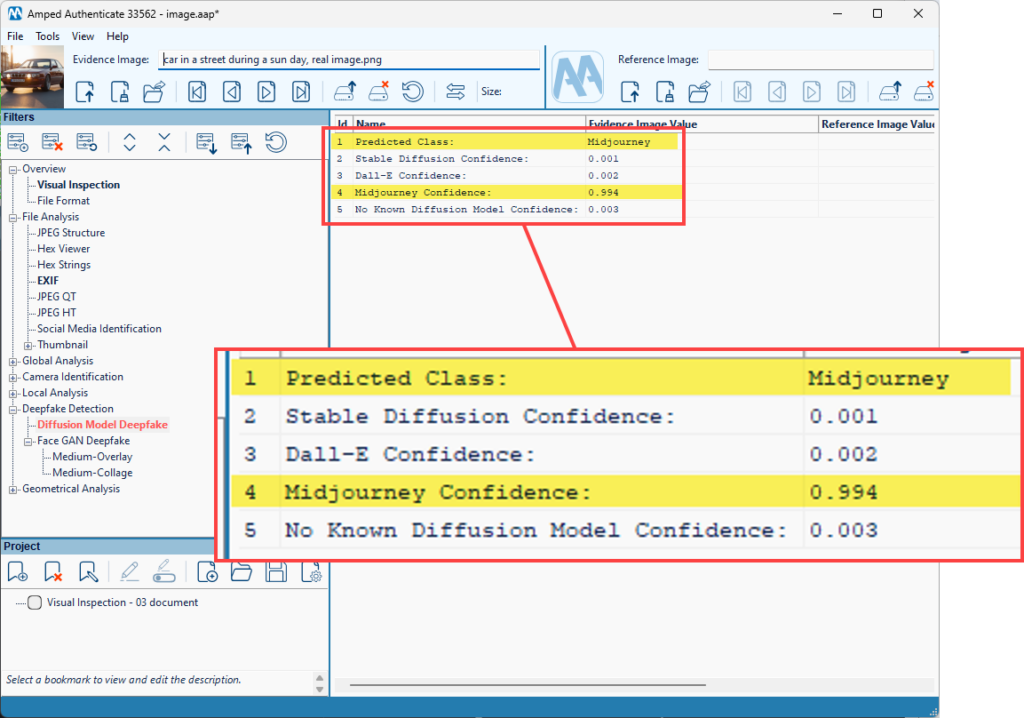Go to next evidence image
The width and height of the screenshot is (1024, 718).
[266, 91]
